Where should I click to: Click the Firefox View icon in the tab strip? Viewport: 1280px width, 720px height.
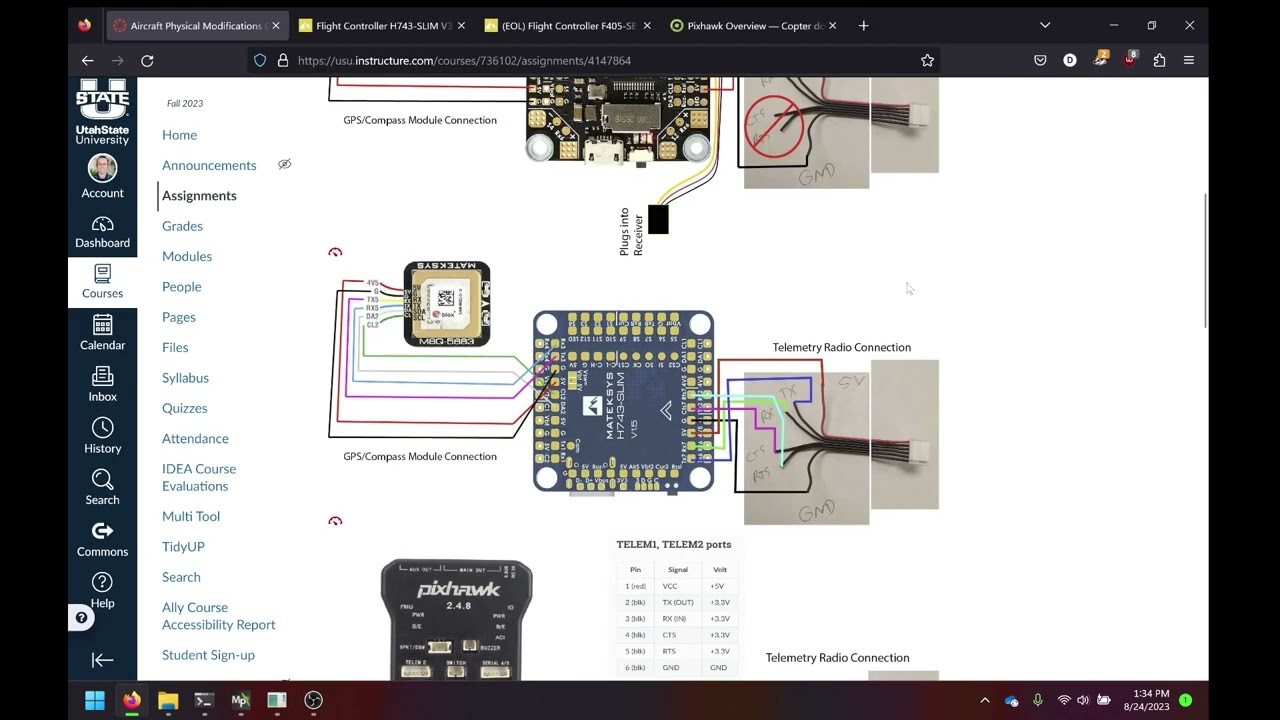tap(84, 25)
